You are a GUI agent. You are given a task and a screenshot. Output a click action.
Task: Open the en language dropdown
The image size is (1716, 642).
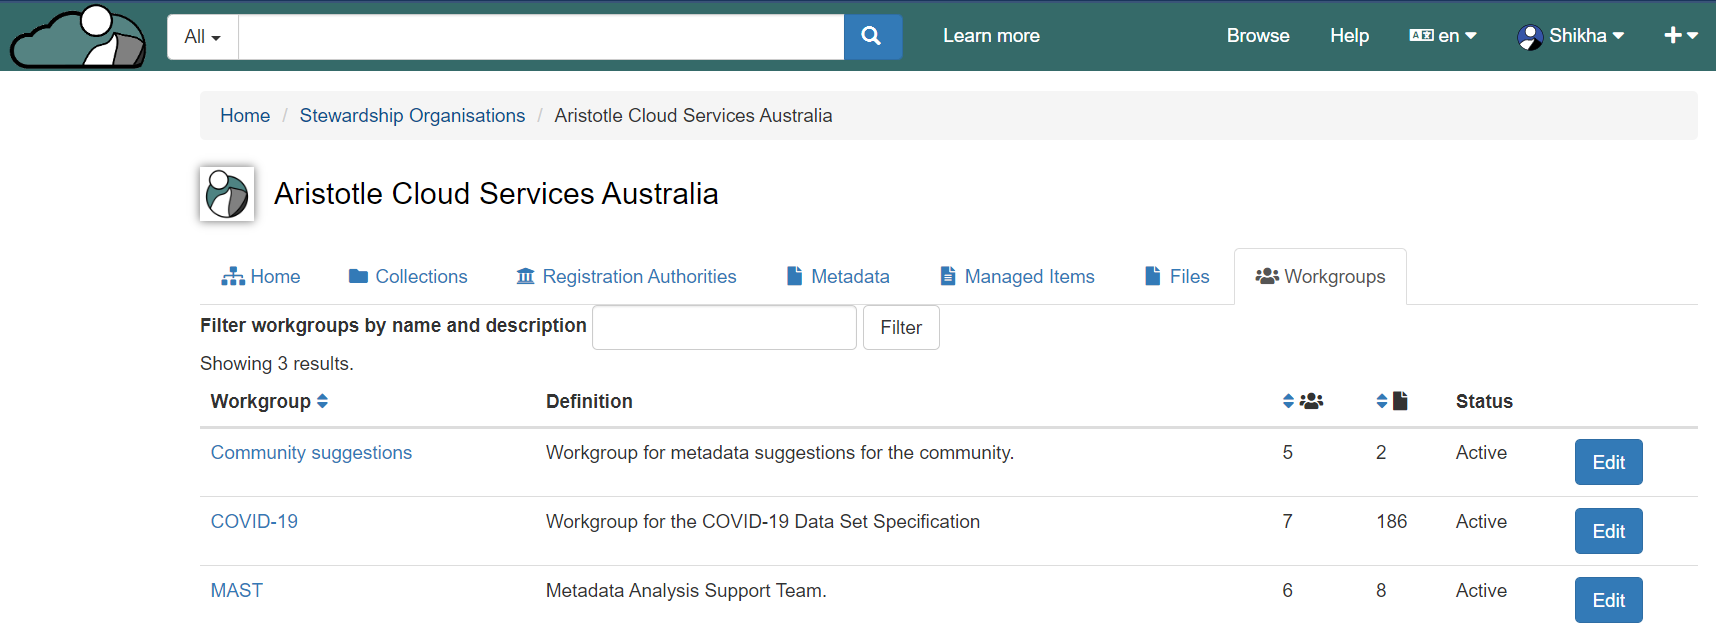(1443, 36)
